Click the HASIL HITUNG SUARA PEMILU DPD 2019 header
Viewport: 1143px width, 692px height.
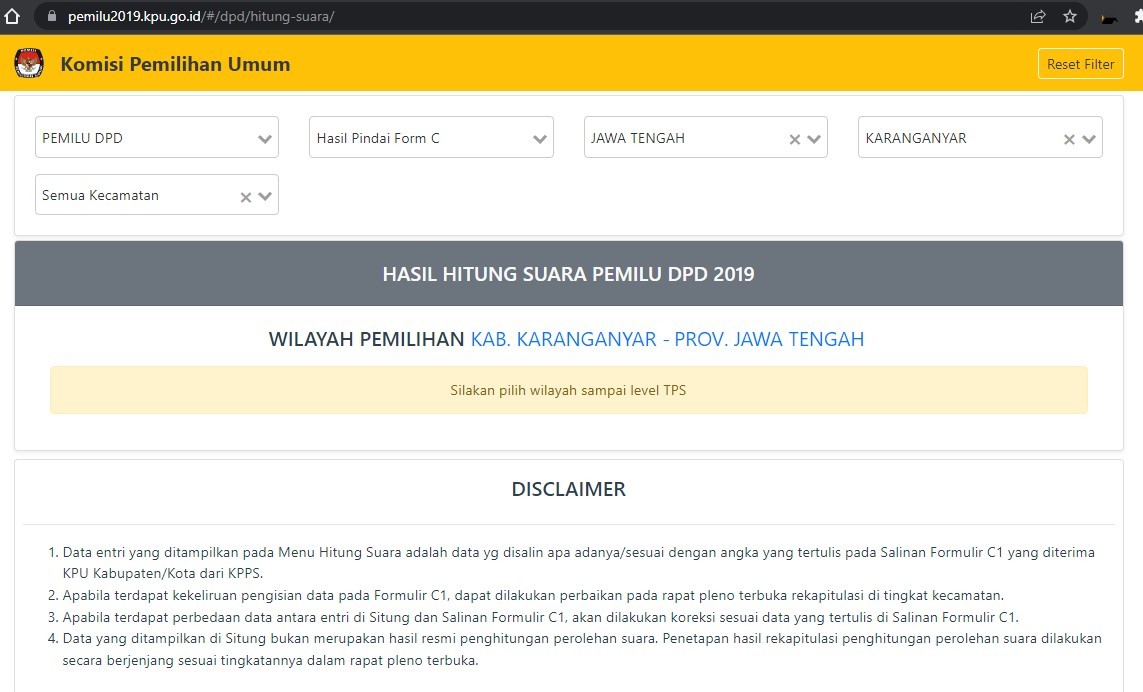(568, 274)
